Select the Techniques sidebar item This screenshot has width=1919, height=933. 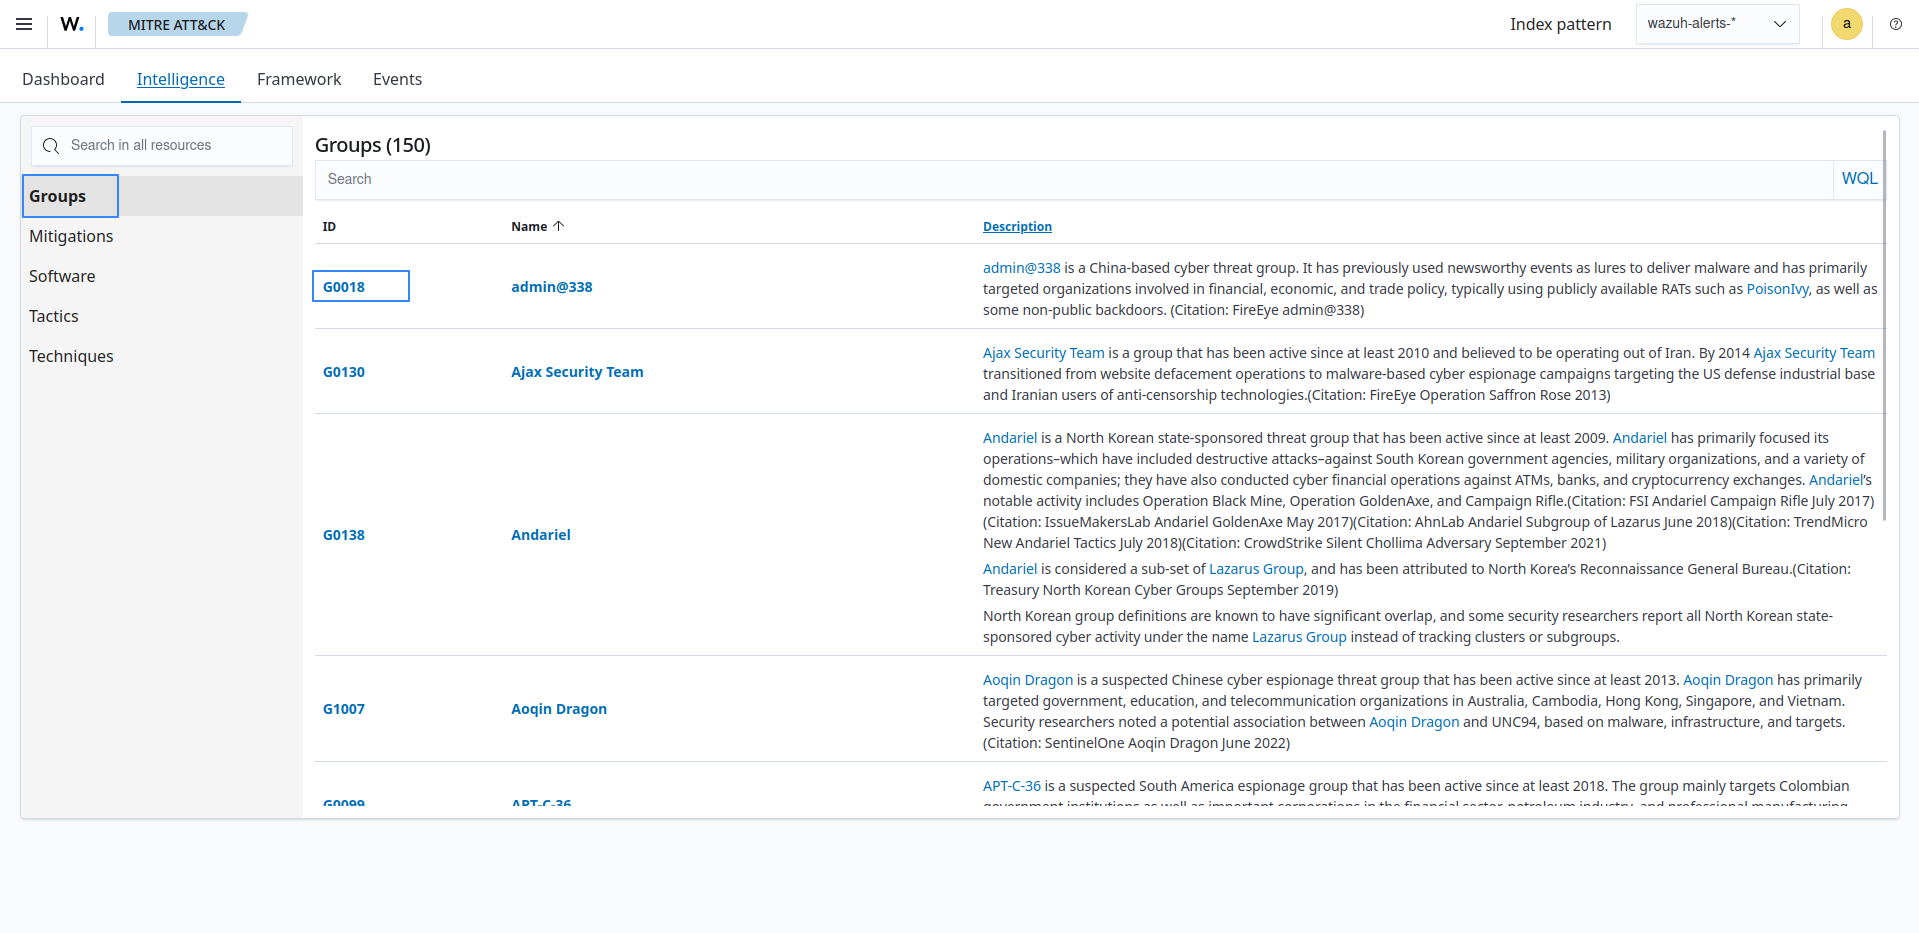[71, 356]
